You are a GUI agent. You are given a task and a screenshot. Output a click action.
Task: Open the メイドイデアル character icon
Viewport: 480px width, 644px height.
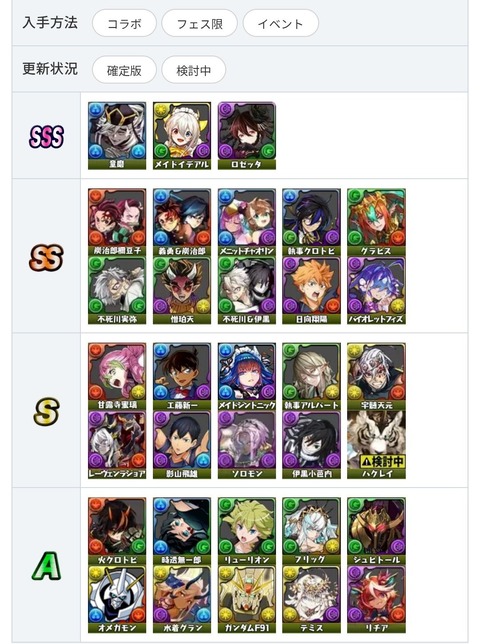point(182,136)
